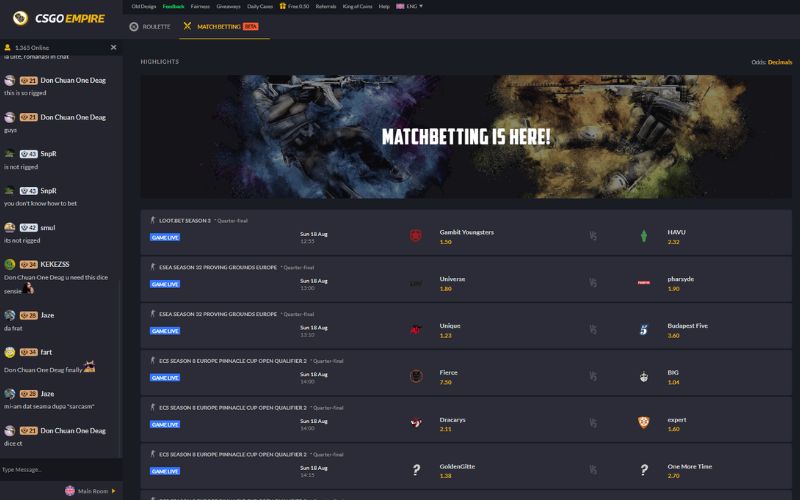Click the CSGO Empire coin logo
Image resolution: width=800 pixels, height=500 pixels.
(20, 18)
